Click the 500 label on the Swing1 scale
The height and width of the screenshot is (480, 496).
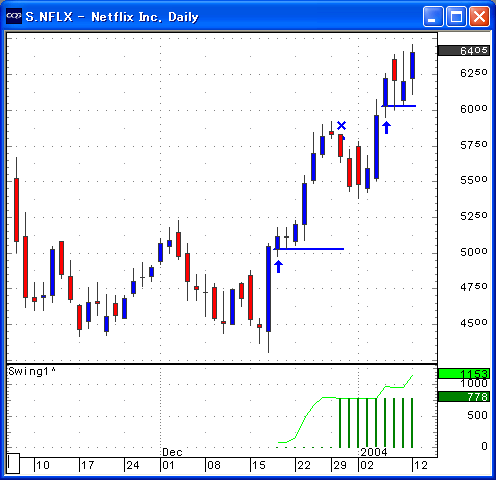pyautogui.click(x=477, y=415)
